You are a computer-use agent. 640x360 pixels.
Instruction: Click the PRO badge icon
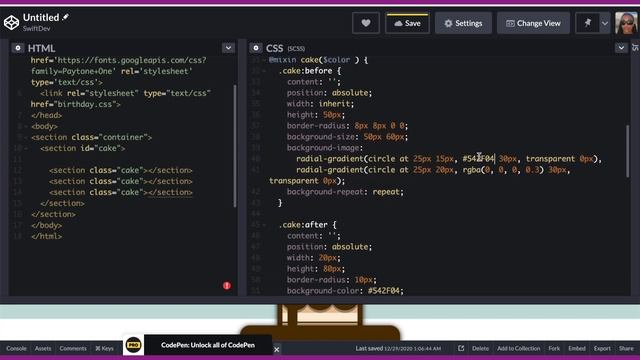[133, 345]
